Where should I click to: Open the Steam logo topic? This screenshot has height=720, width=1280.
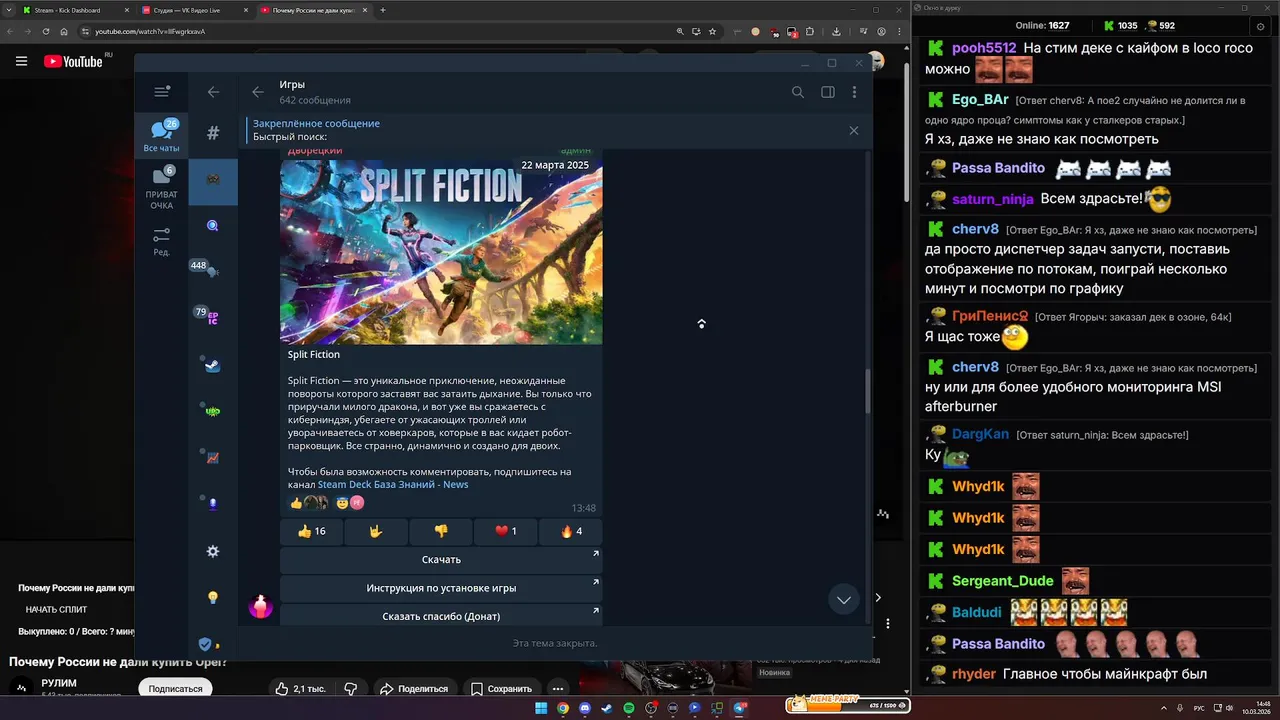click(x=213, y=365)
